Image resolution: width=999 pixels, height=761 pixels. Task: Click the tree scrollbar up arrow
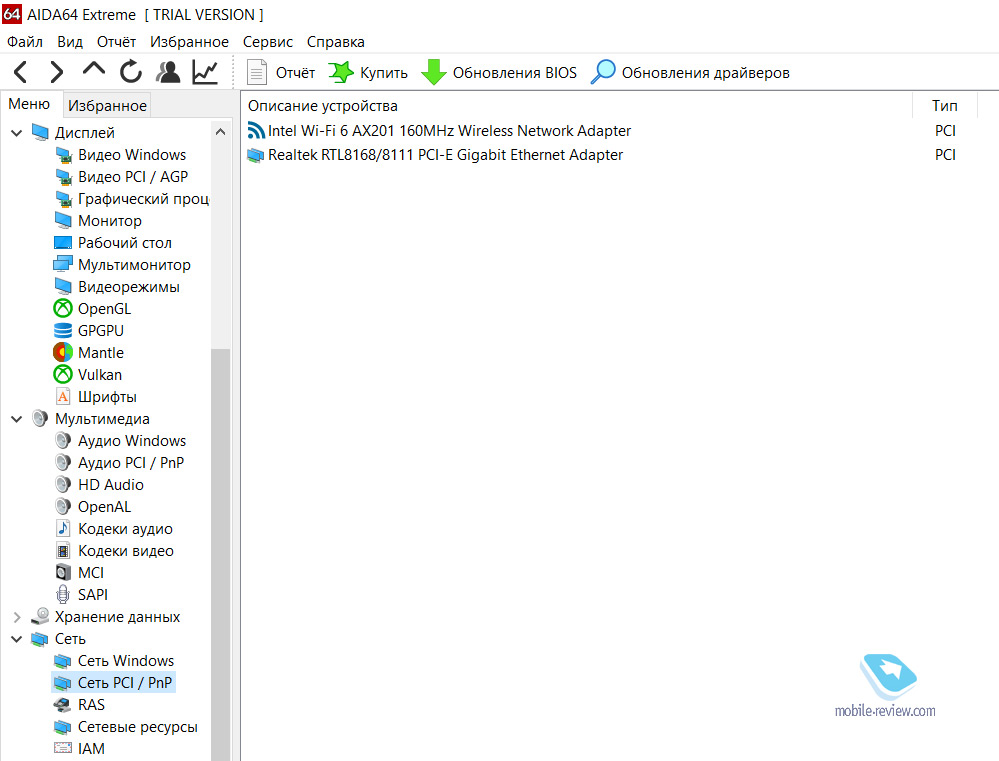(x=220, y=132)
